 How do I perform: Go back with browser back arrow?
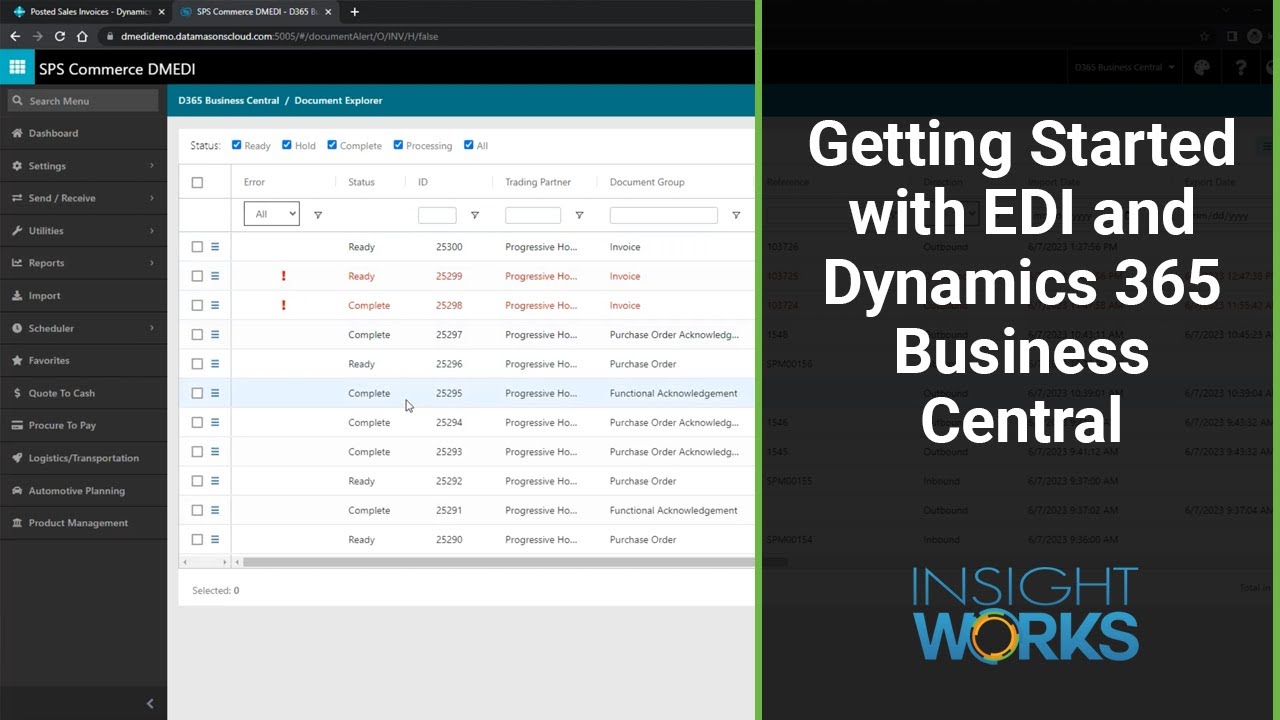(x=15, y=36)
